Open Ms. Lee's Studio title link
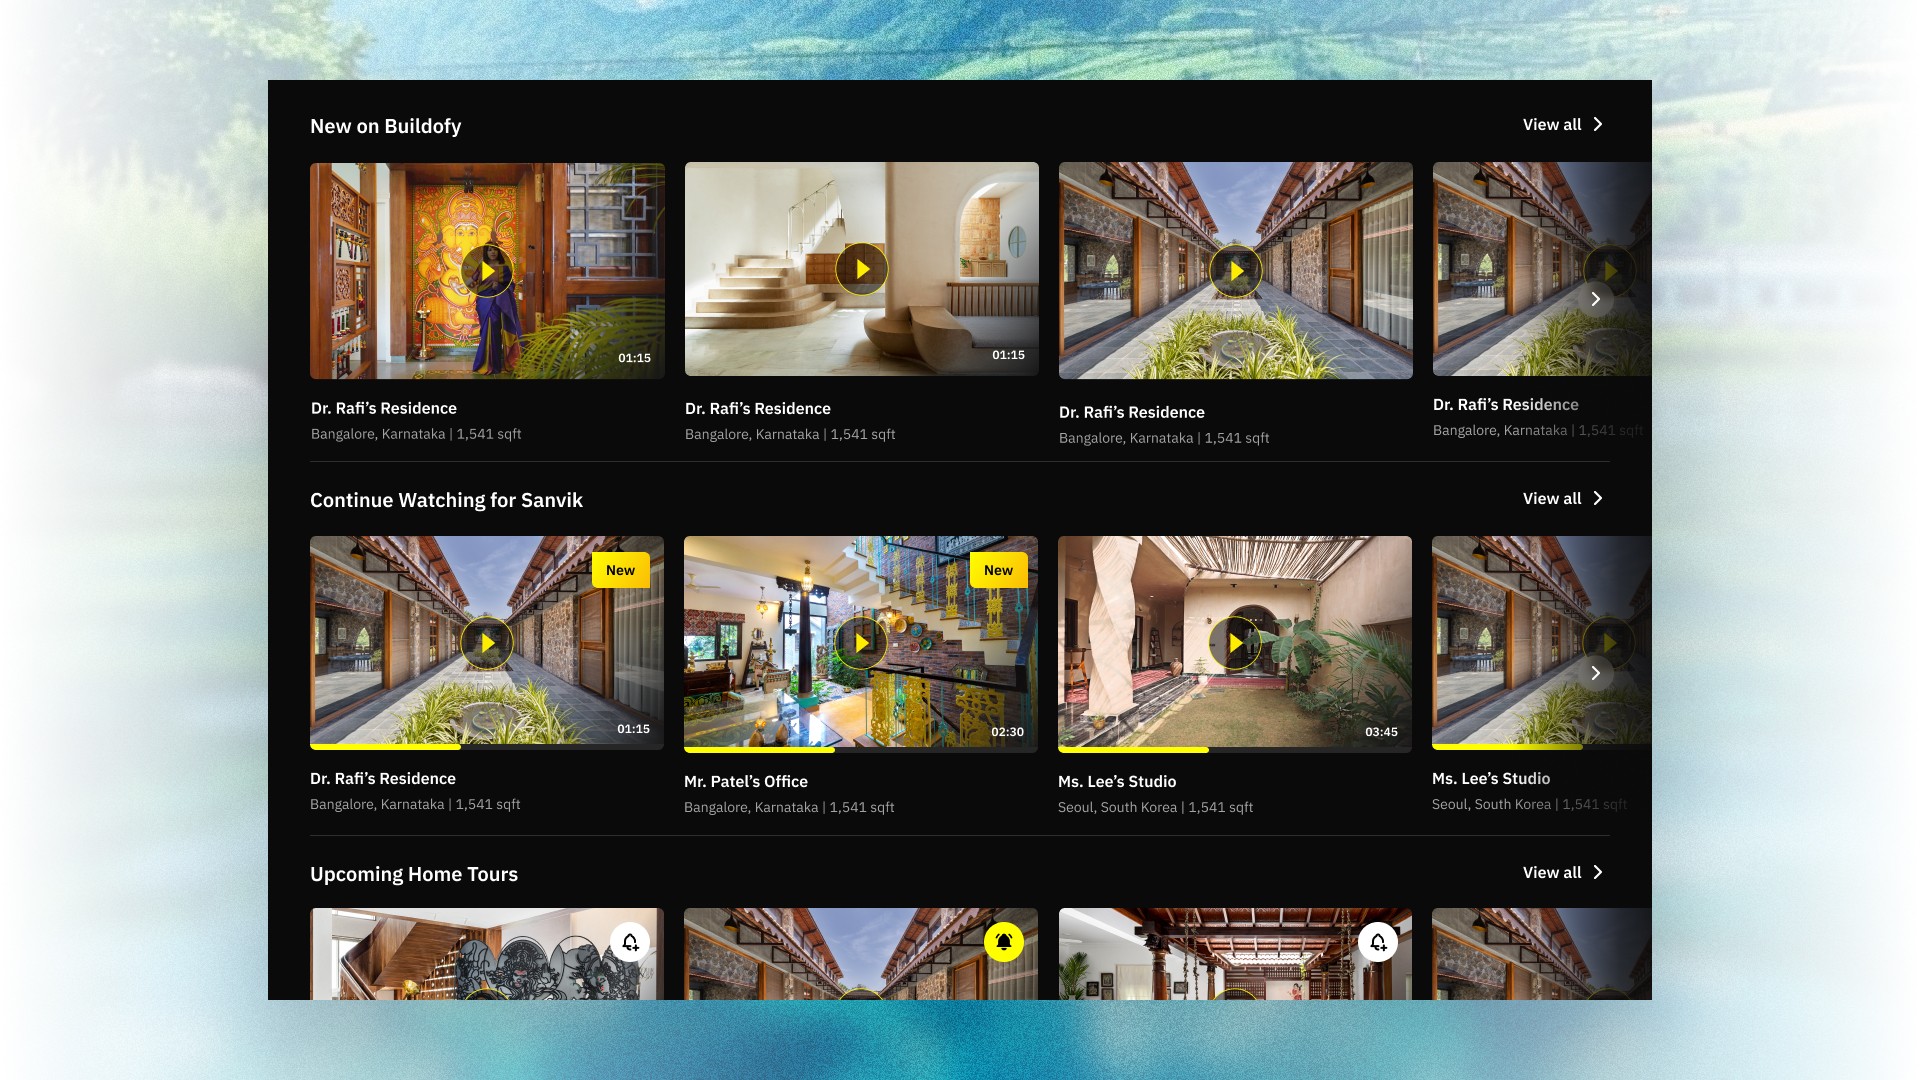Viewport: 1920px width, 1080px height. [1116, 782]
